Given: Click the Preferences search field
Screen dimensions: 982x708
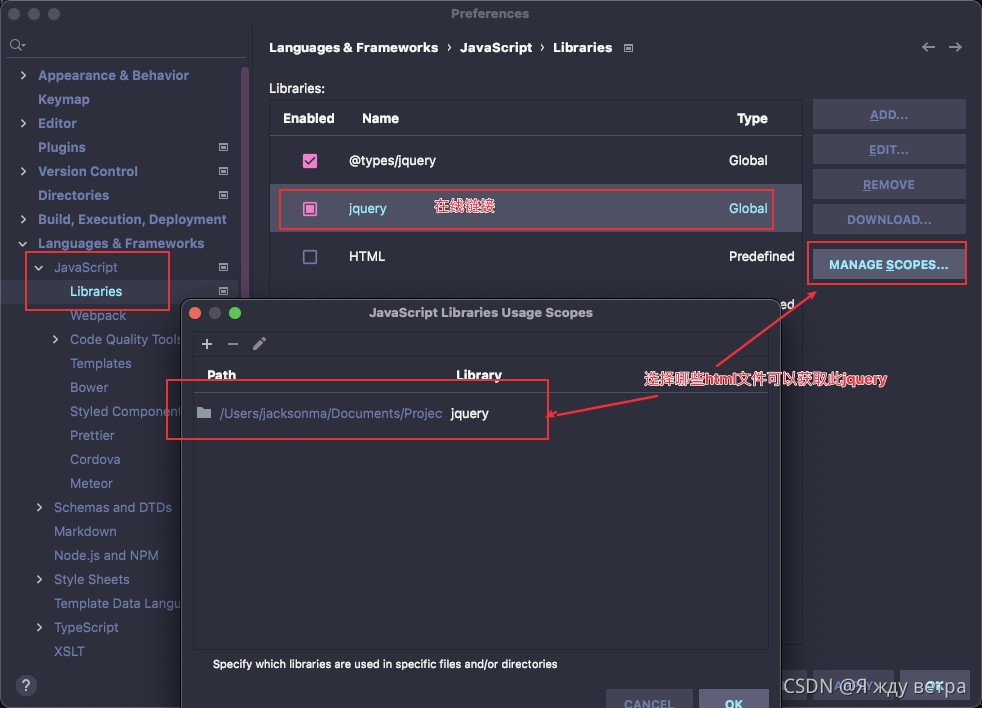Looking at the screenshot, I should tap(125, 45).
